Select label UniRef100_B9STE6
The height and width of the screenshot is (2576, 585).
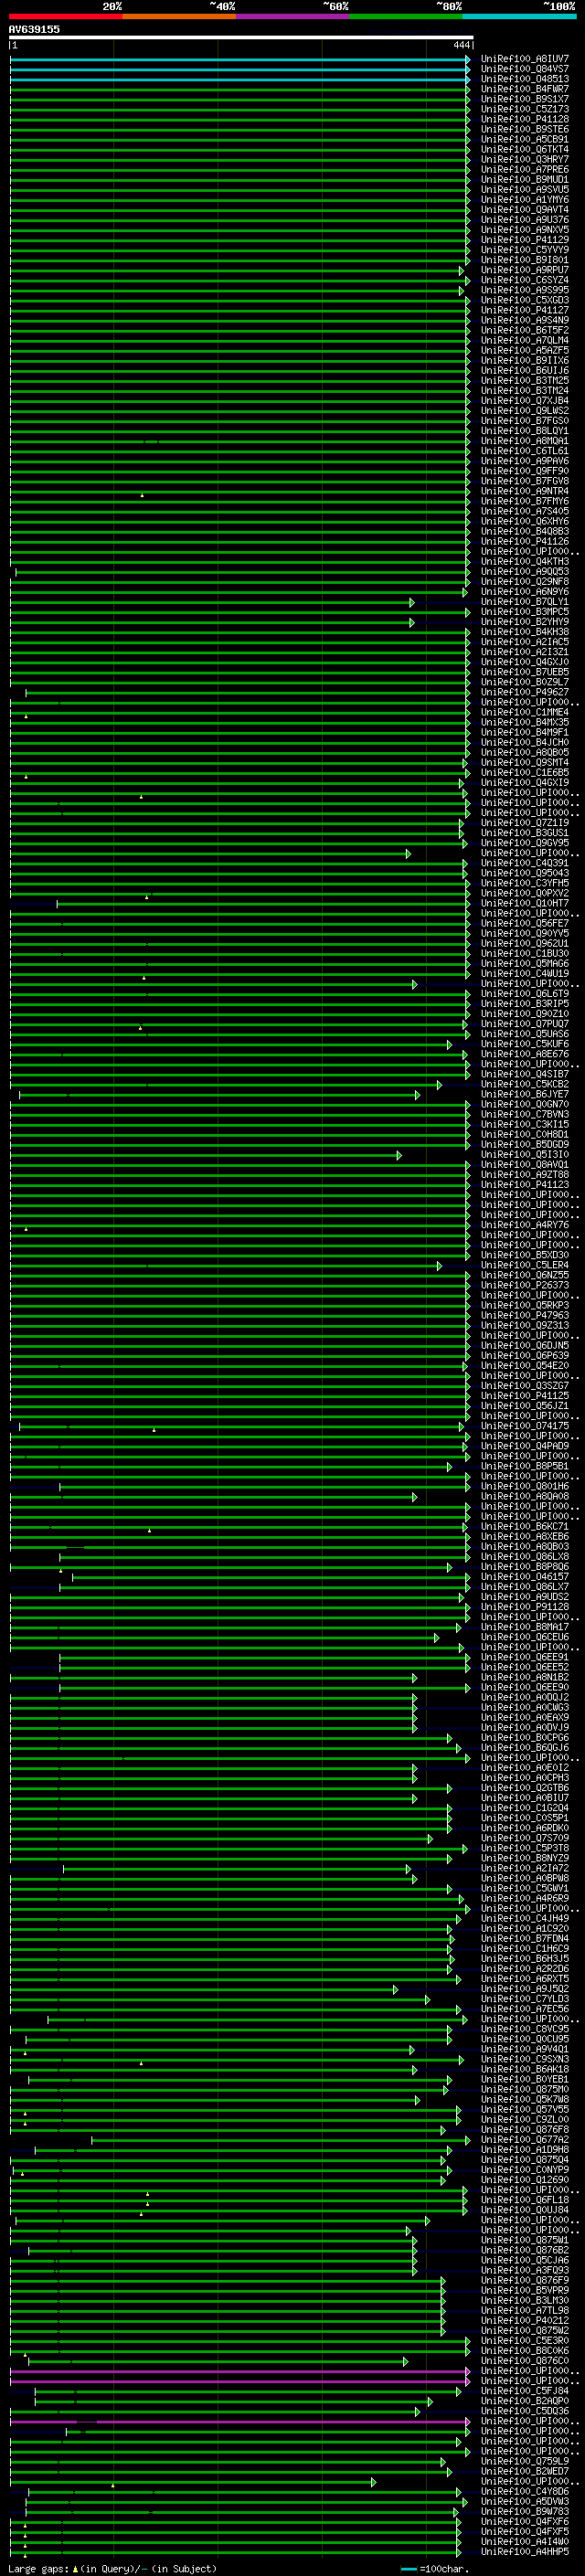(x=525, y=129)
